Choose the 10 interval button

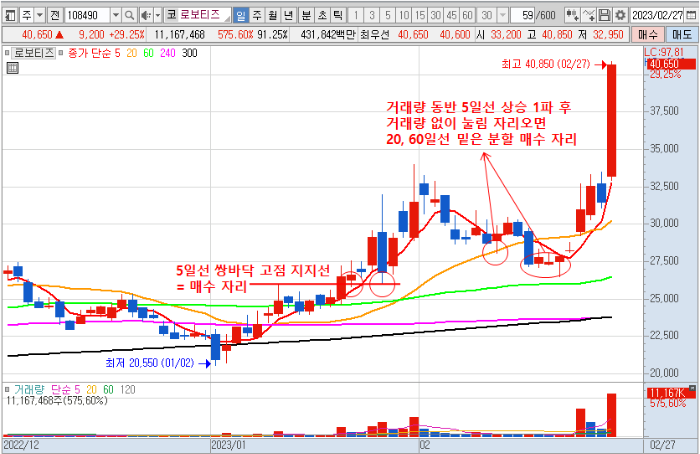pyautogui.click(x=404, y=16)
